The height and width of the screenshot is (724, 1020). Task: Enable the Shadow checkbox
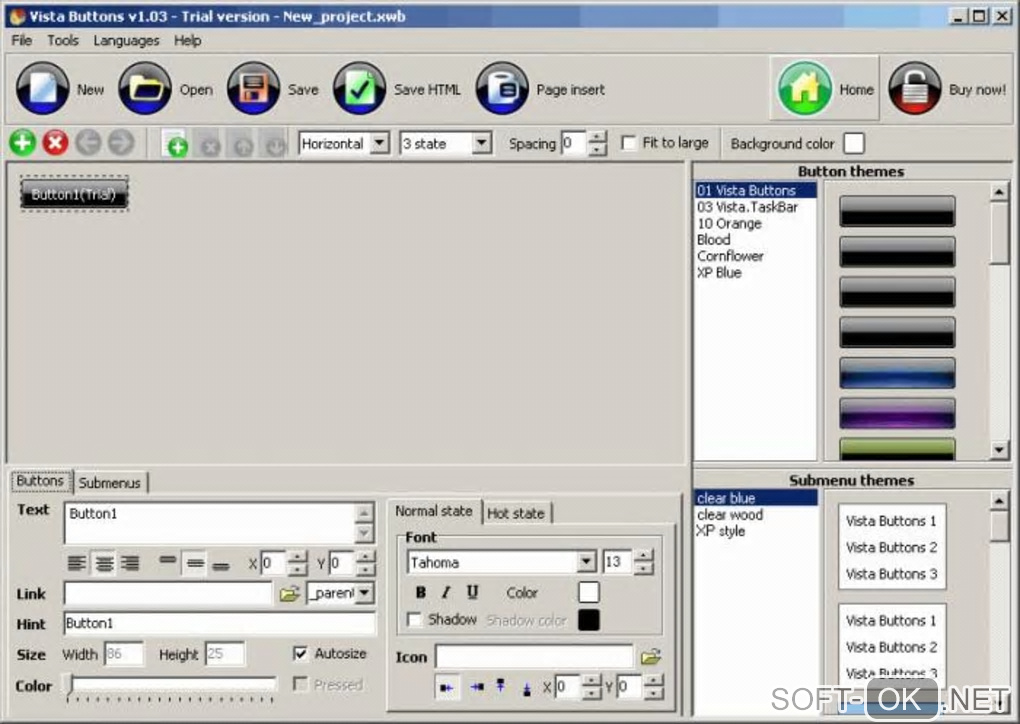[414, 619]
